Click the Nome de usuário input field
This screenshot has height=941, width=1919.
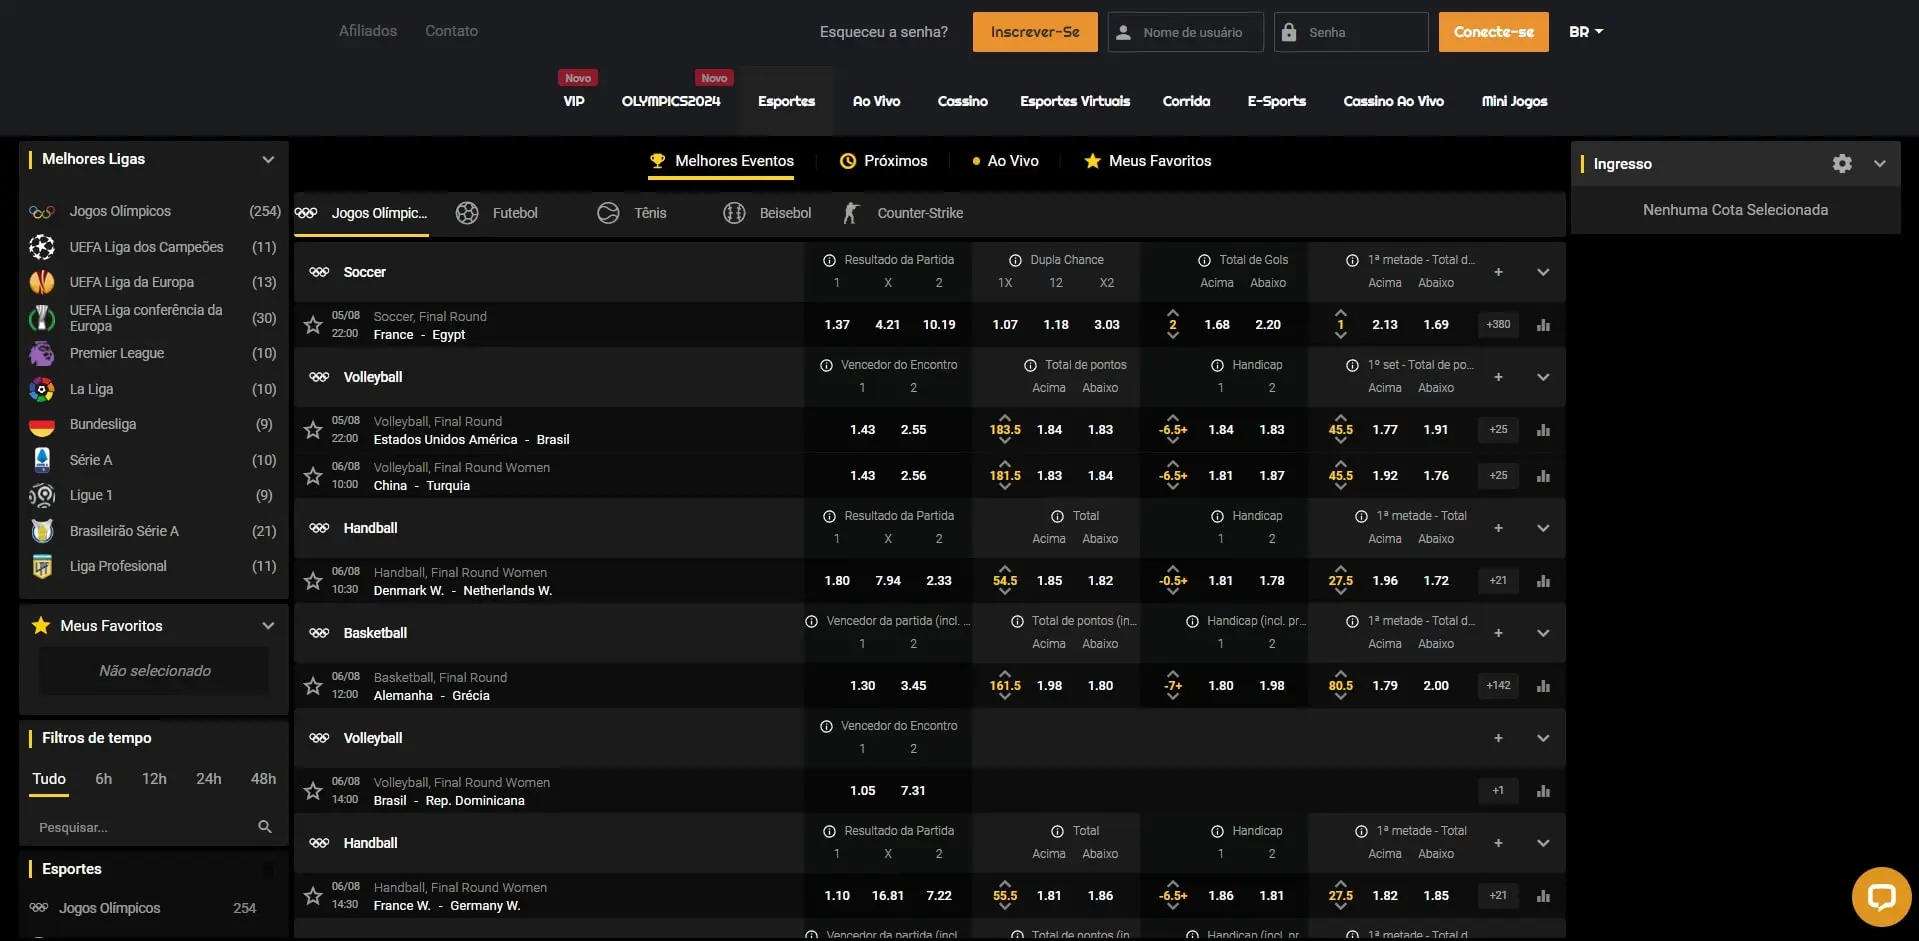click(x=1193, y=32)
